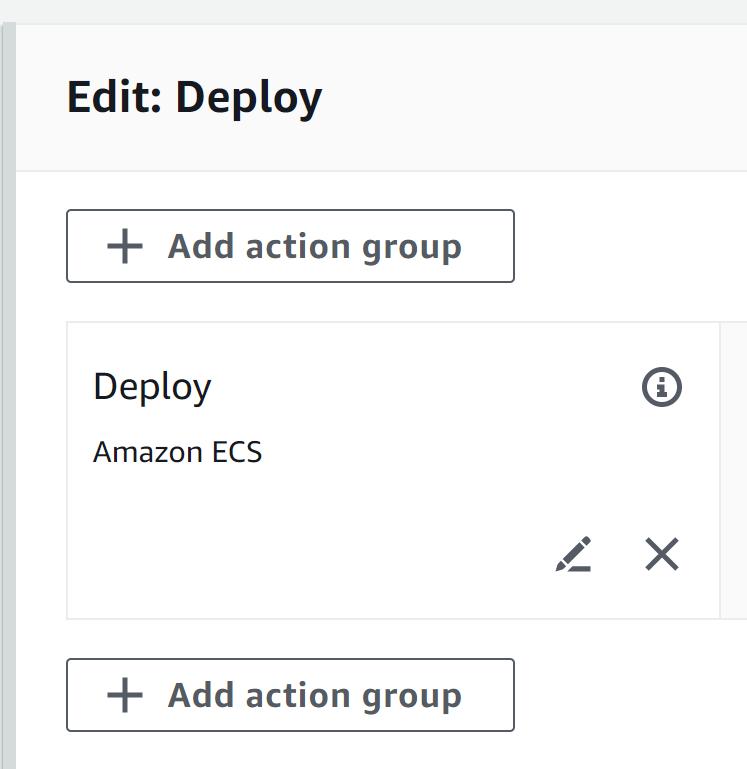Click plus icon in bottom Add action group
Viewport: 747px width, 769px height.
pos(125,695)
